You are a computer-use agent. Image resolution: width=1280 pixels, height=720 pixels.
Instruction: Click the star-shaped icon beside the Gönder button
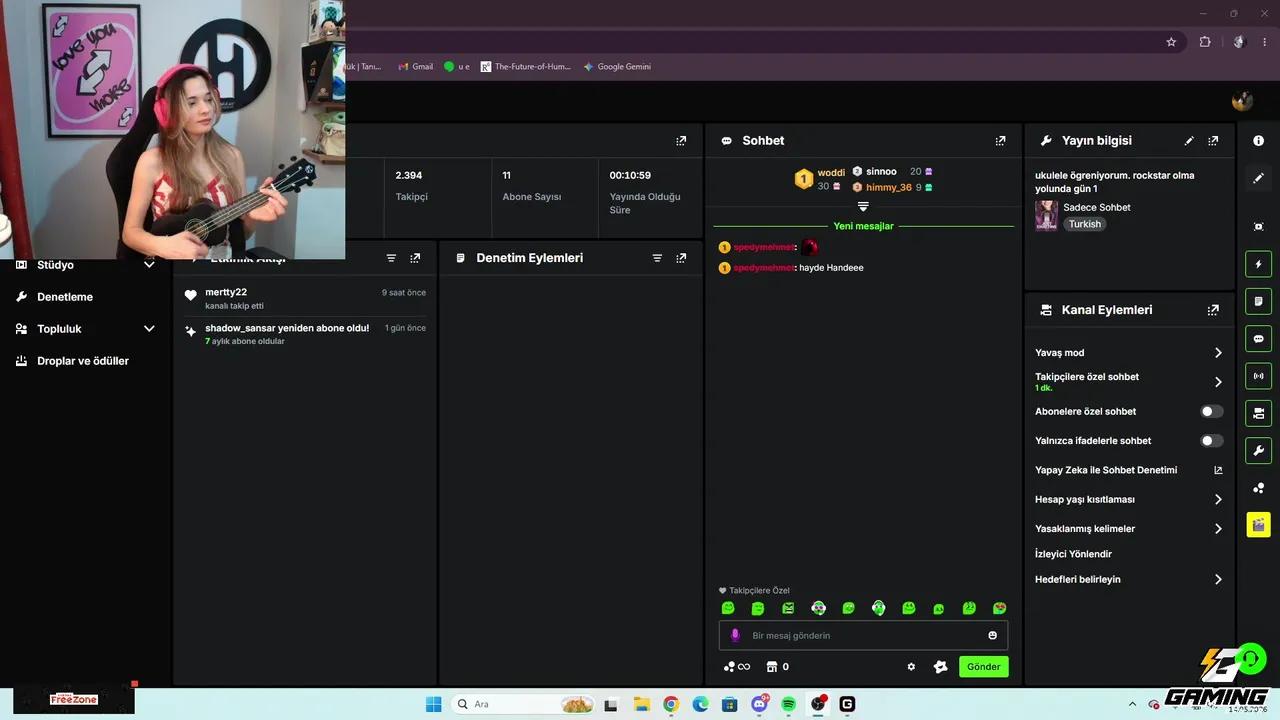point(940,667)
